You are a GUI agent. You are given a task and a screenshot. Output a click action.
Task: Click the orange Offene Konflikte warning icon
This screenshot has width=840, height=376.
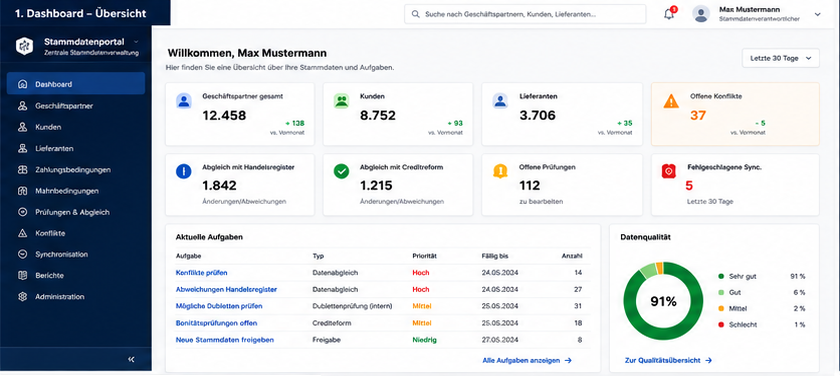[x=671, y=101]
